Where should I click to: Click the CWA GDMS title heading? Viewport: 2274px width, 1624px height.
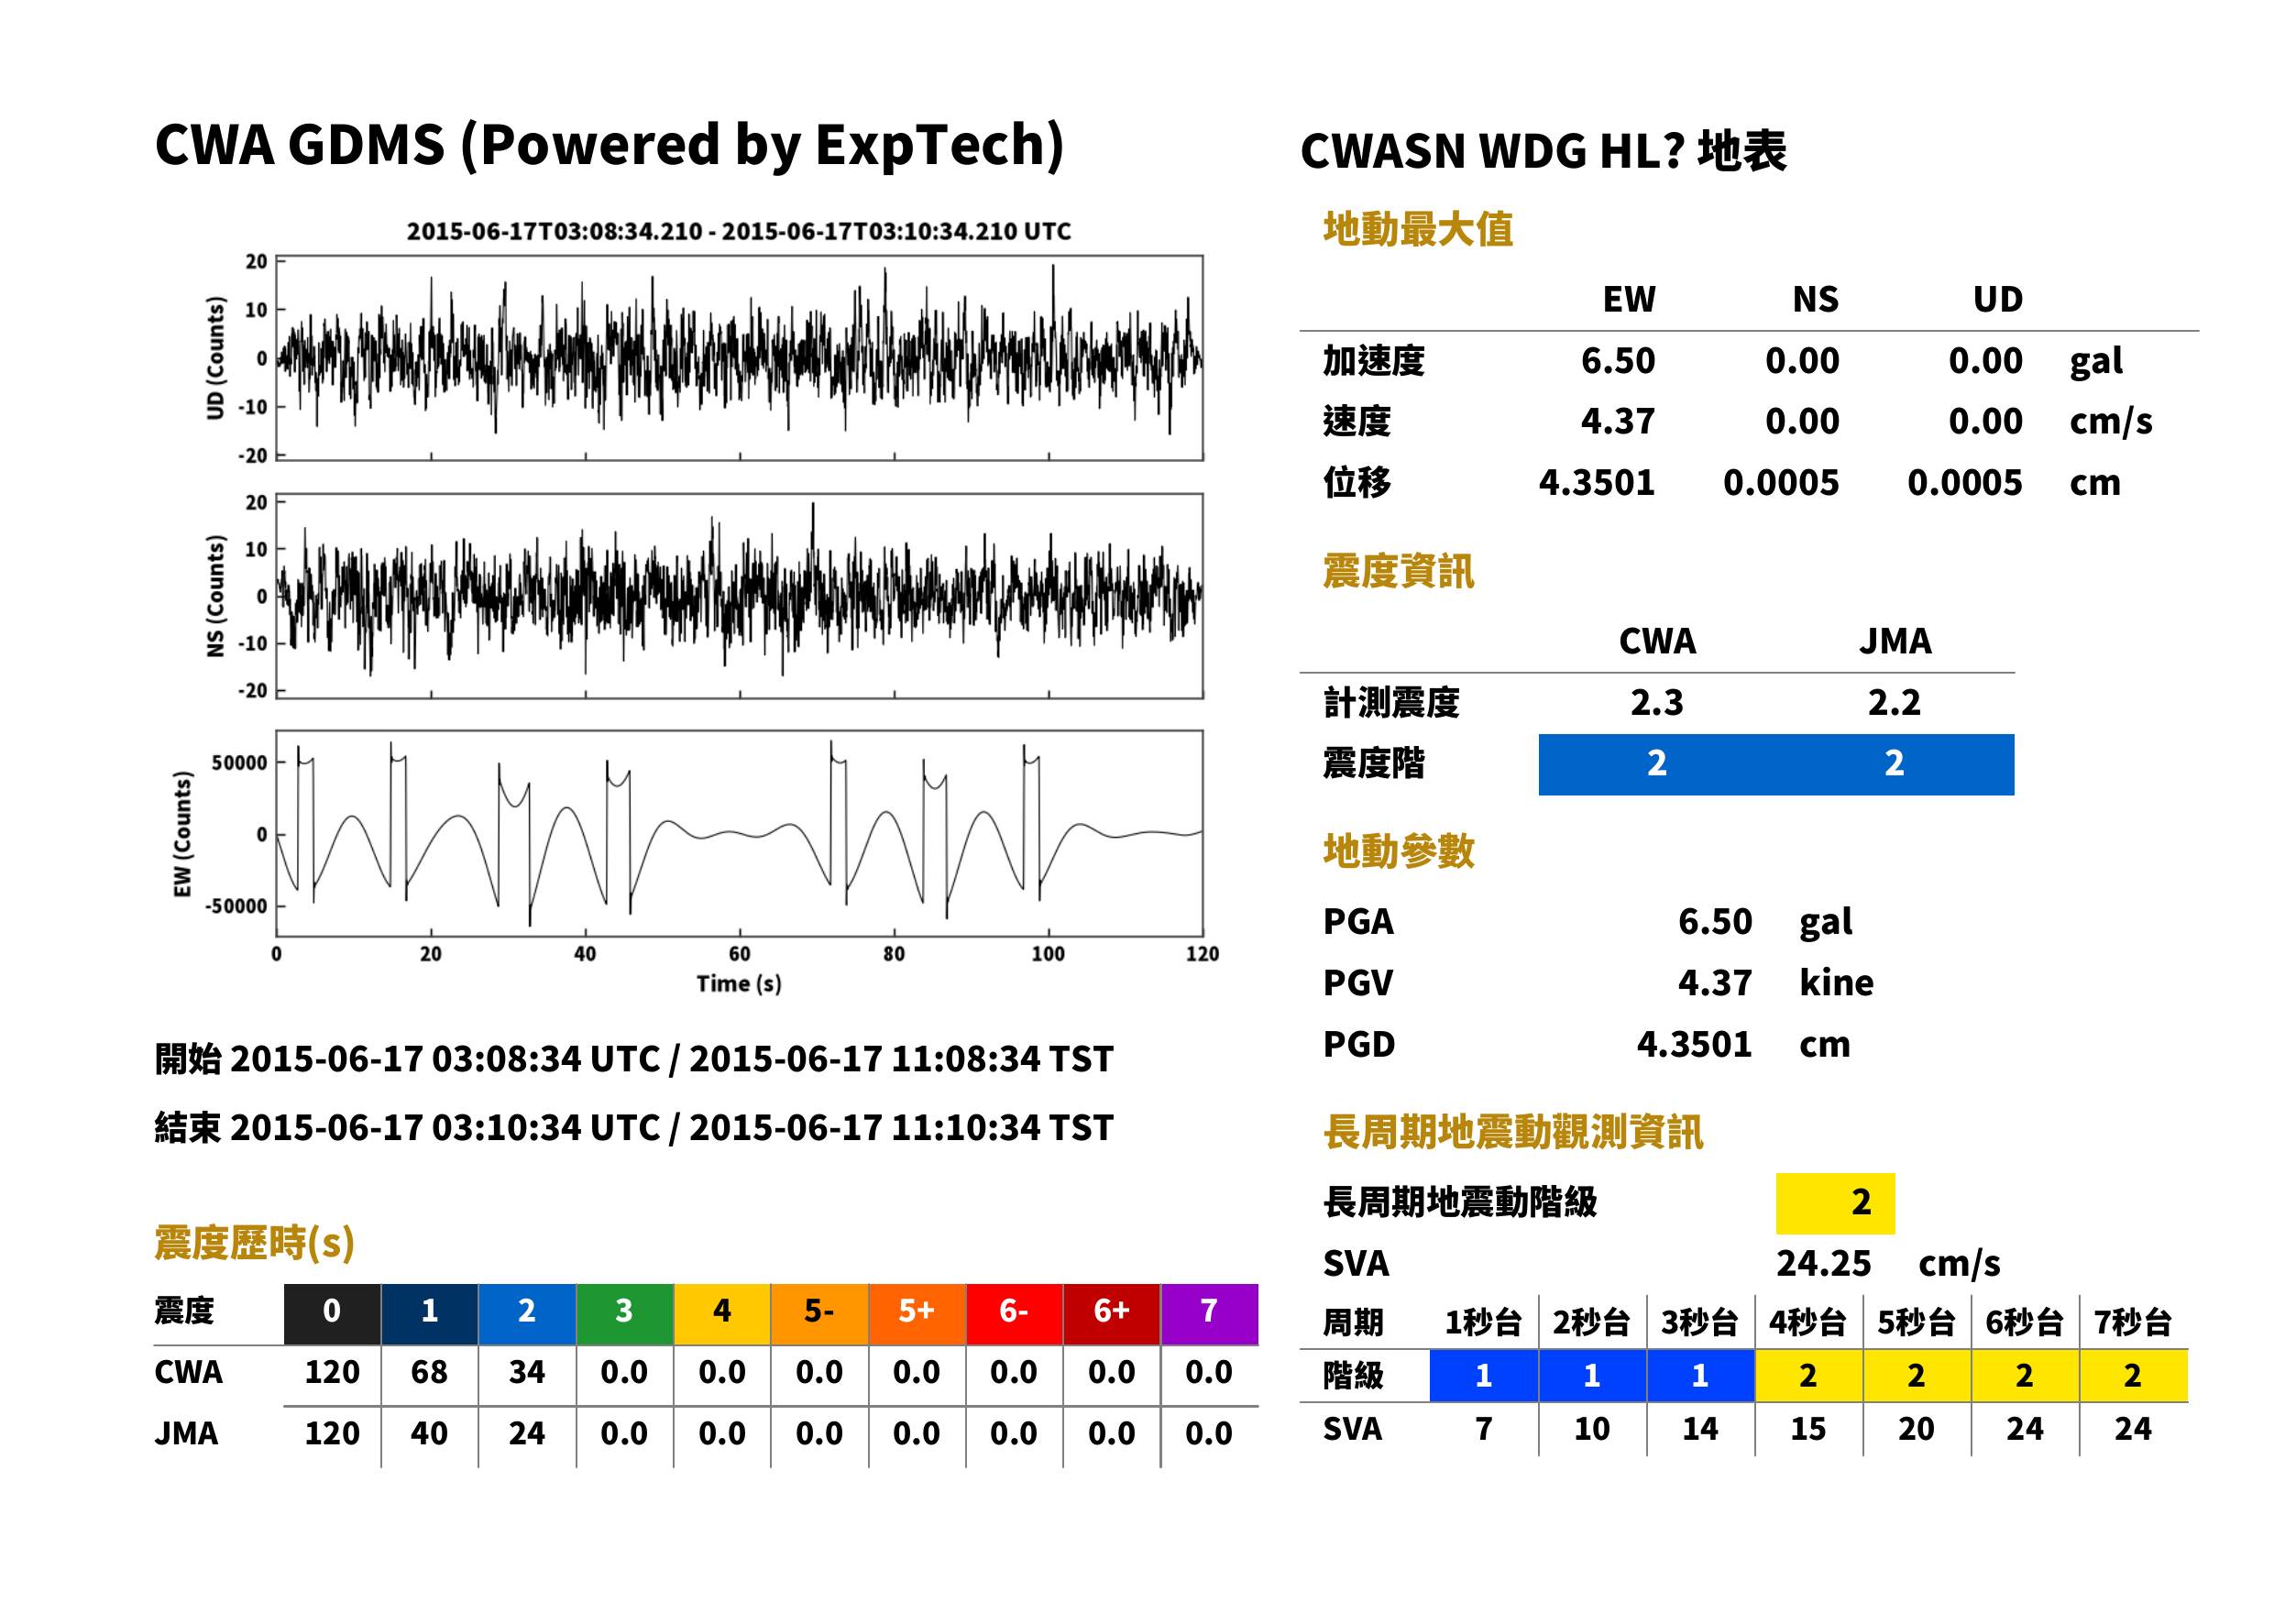[x=609, y=145]
